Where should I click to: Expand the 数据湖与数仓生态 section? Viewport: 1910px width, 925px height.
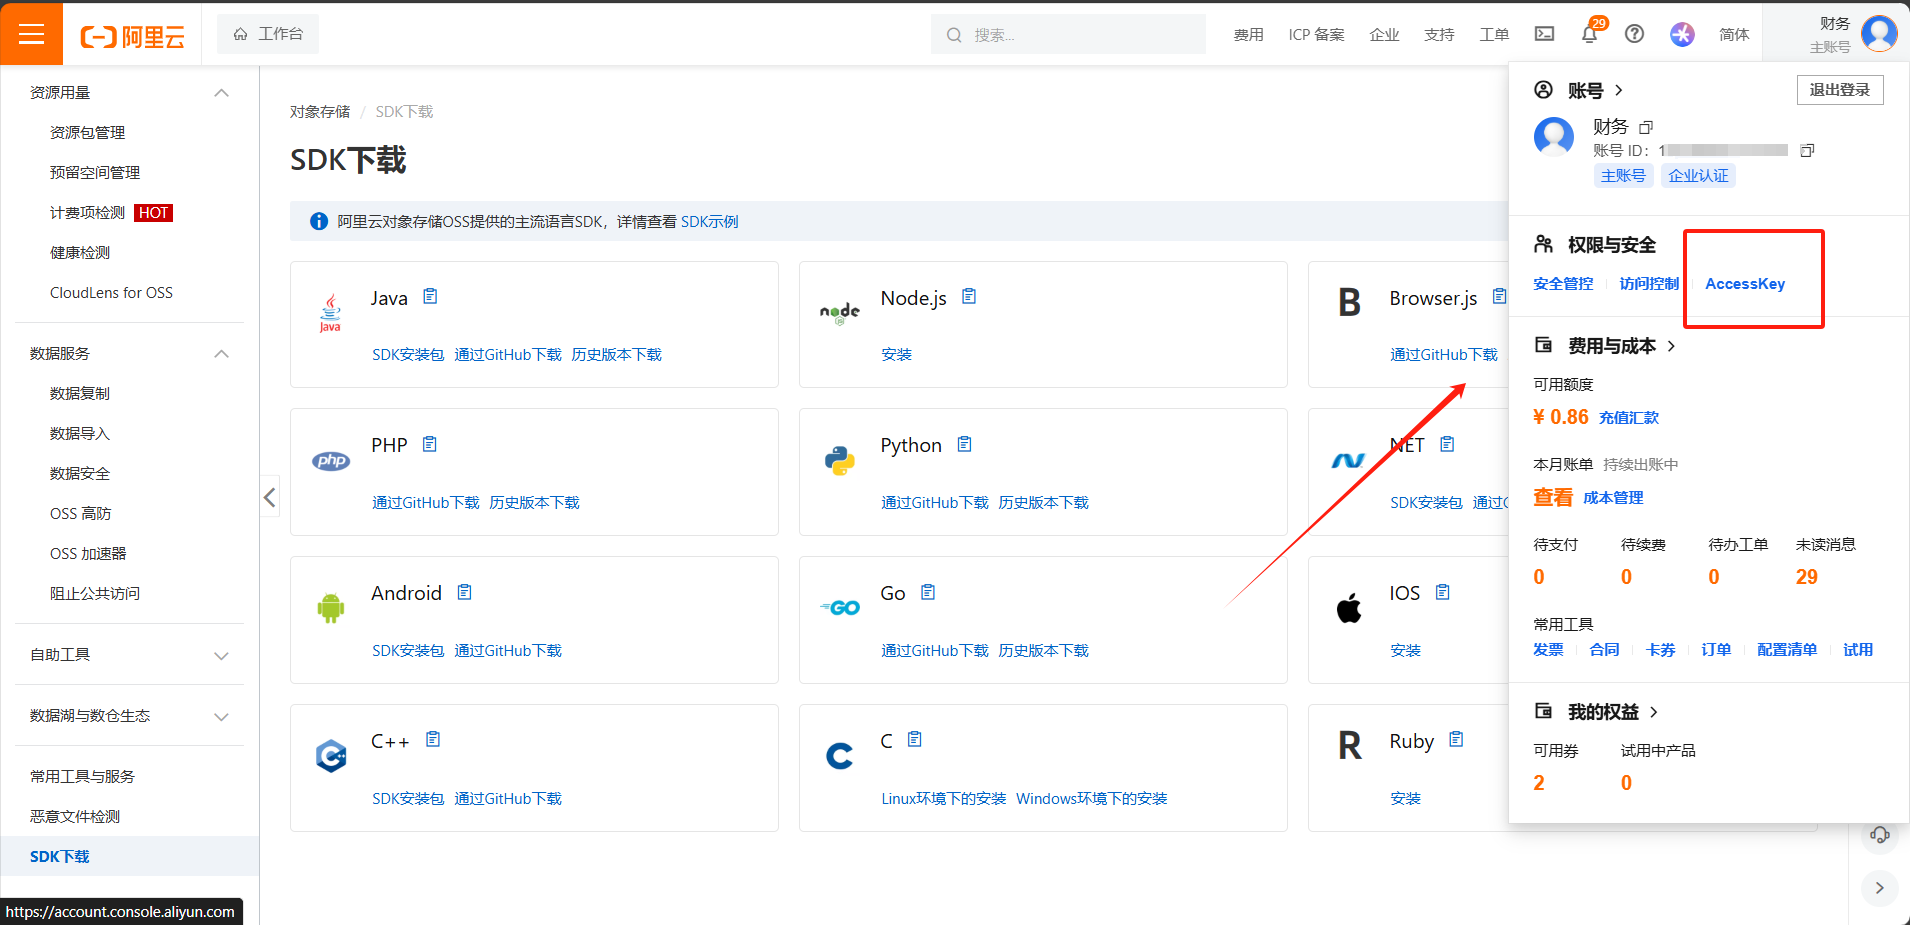pyautogui.click(x=222, y=717)
